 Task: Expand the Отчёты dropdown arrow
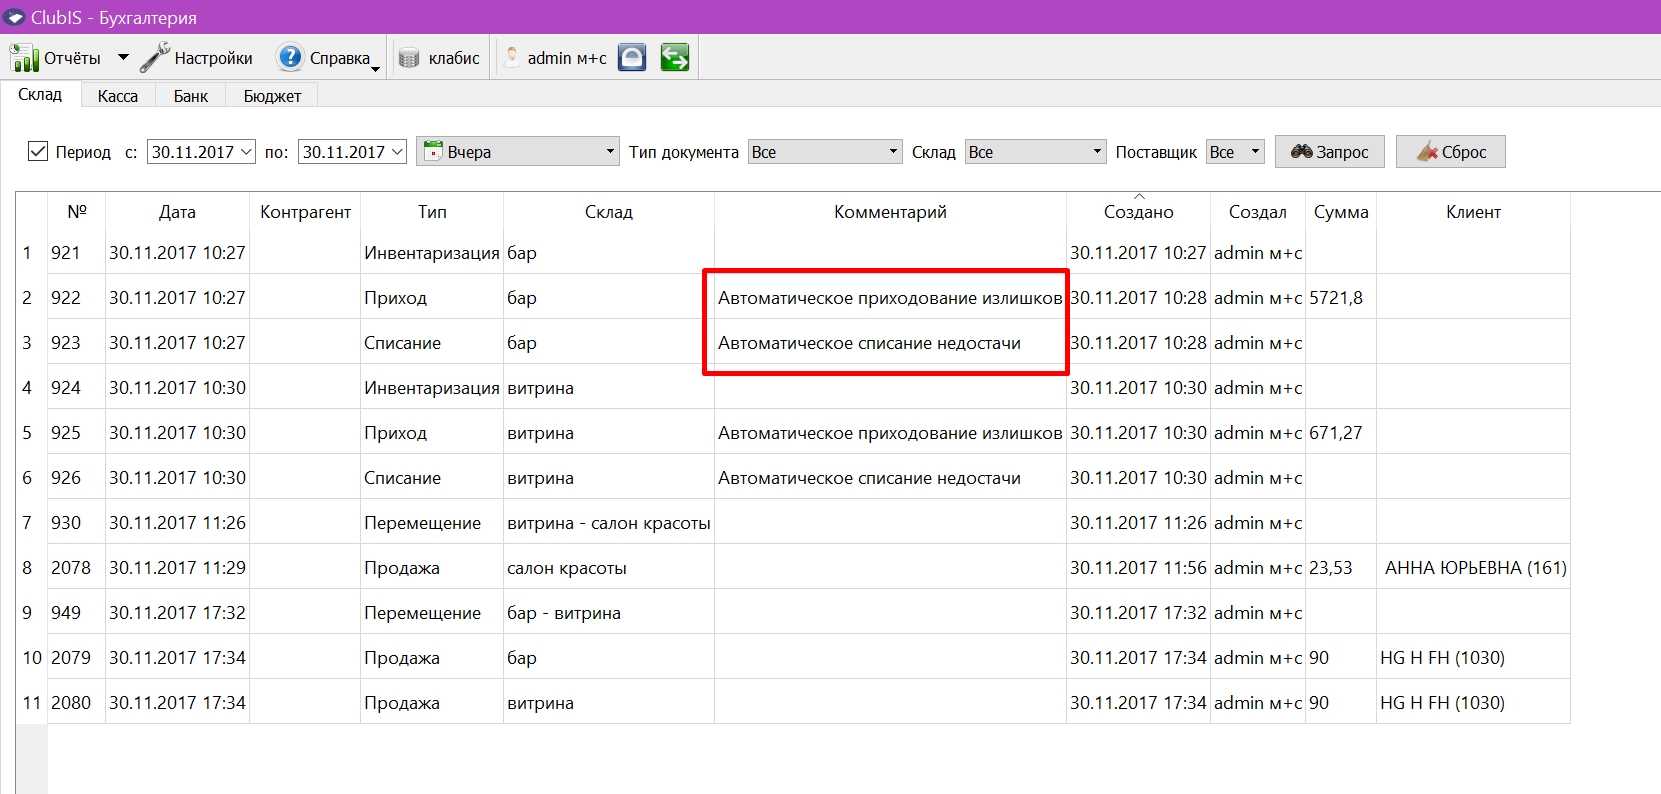pos(123,58)
